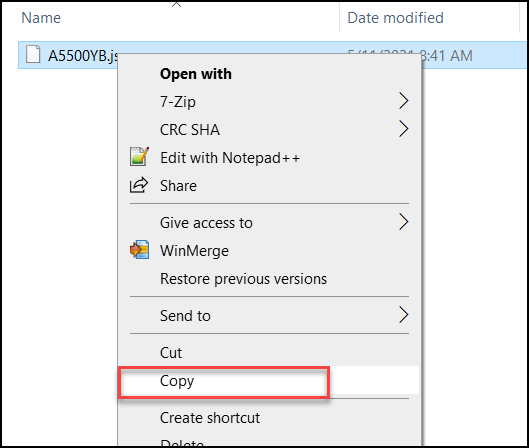Select Copy in the context menu
This screenshot has height=448, width=529.
coord(269,381)
